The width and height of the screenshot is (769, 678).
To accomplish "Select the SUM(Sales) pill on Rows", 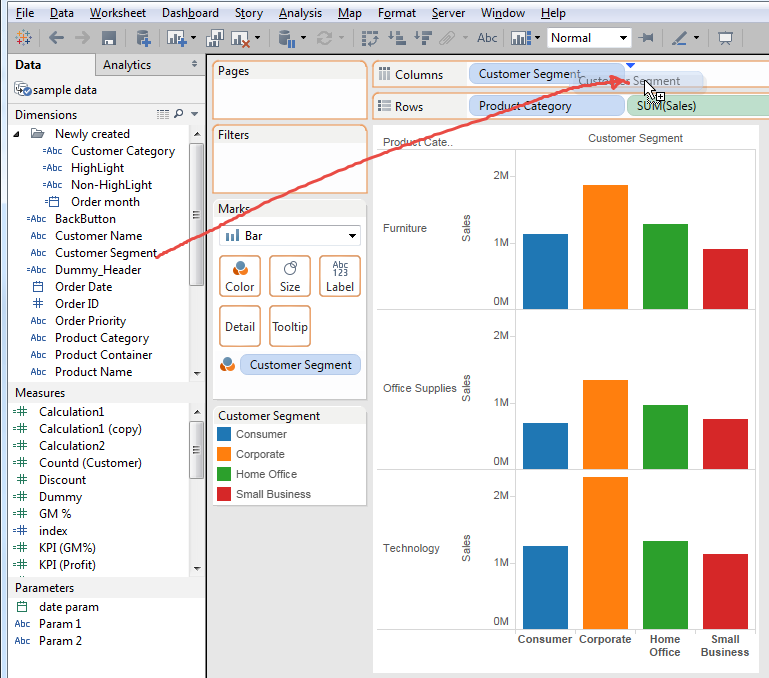I will 697,106.
